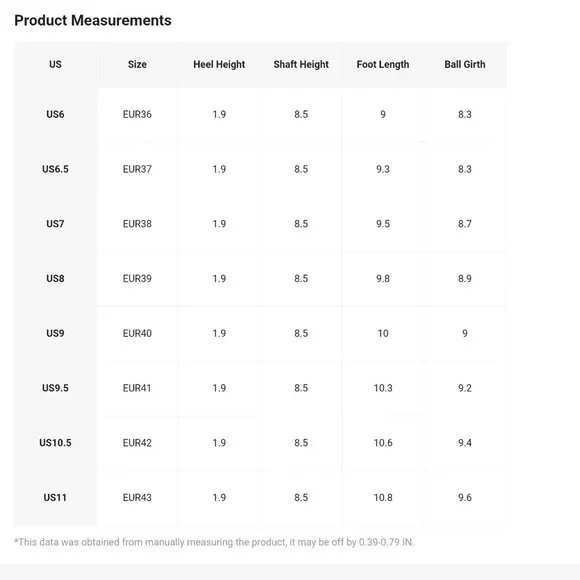Select the US11 row label
Screen dimensions: 580x580
point(55,498)
